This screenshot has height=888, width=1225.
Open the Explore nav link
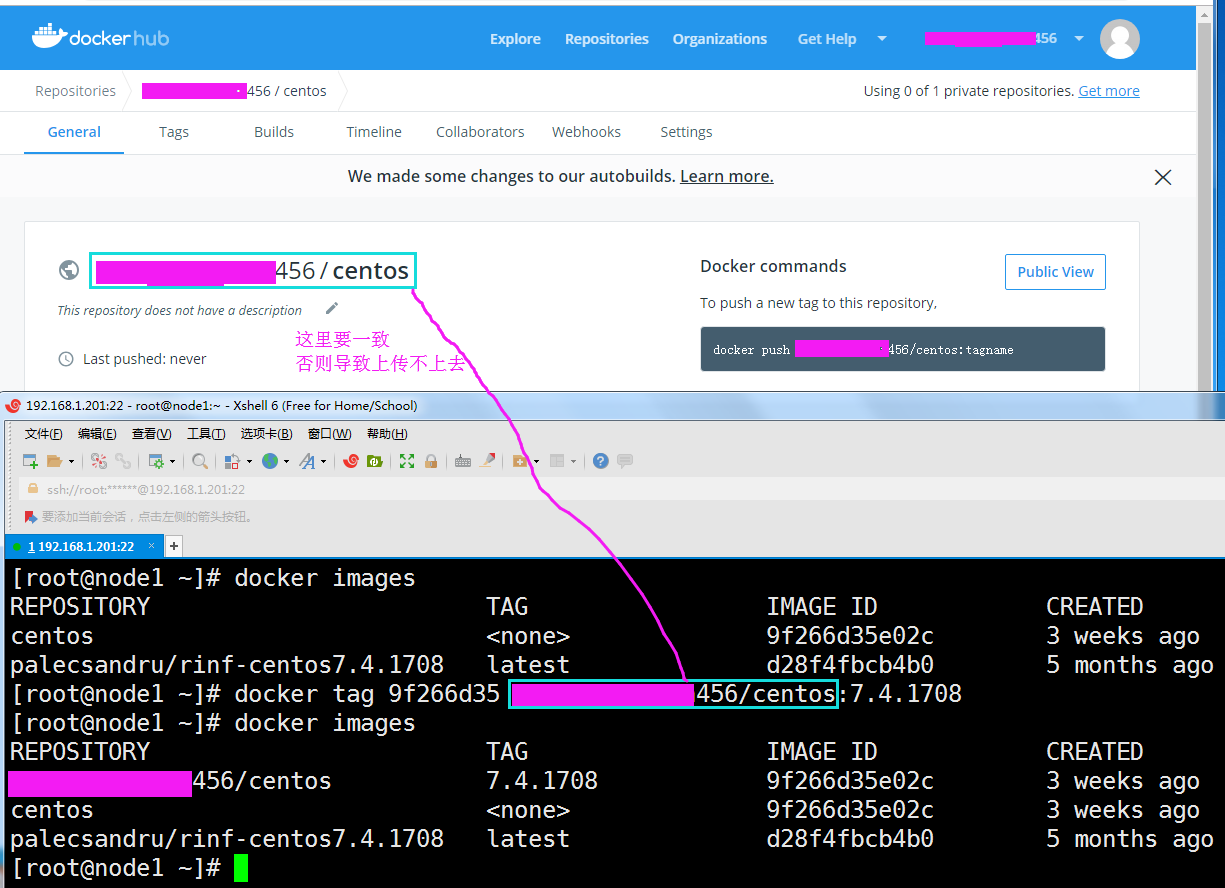click(x=515, y=39)
